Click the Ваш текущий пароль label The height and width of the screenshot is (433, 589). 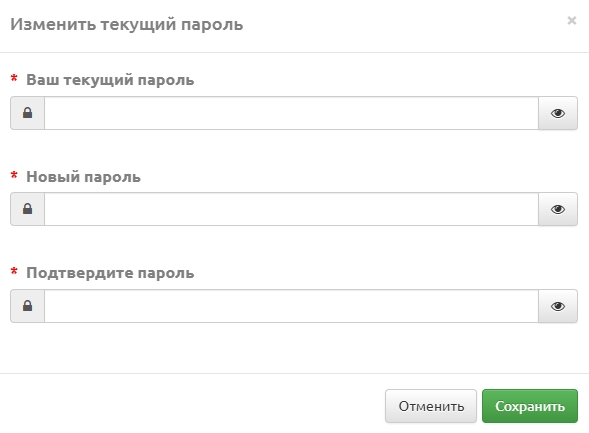pos(110,80)
